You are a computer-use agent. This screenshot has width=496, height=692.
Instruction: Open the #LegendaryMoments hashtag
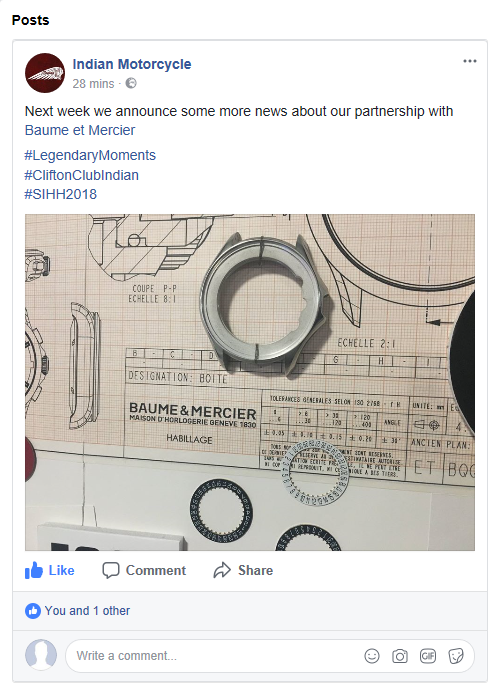90,155
